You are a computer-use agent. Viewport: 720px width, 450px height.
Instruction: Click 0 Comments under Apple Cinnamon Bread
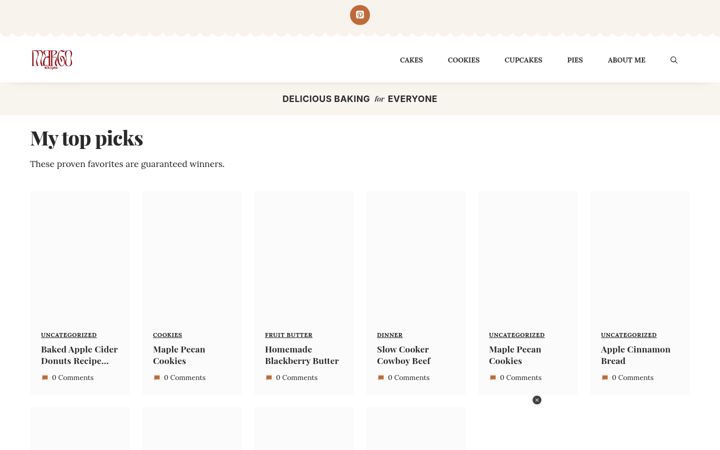(x=633, y=377)
